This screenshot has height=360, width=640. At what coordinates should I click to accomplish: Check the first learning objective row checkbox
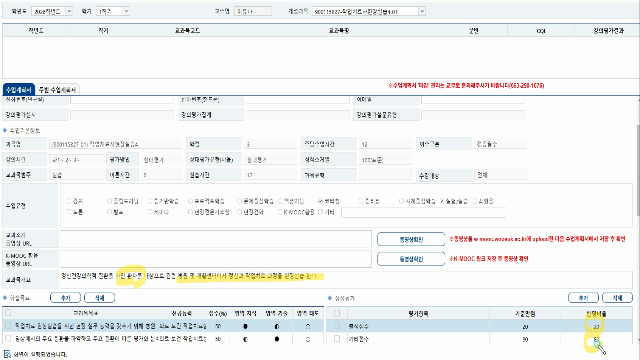click(8, 326)
